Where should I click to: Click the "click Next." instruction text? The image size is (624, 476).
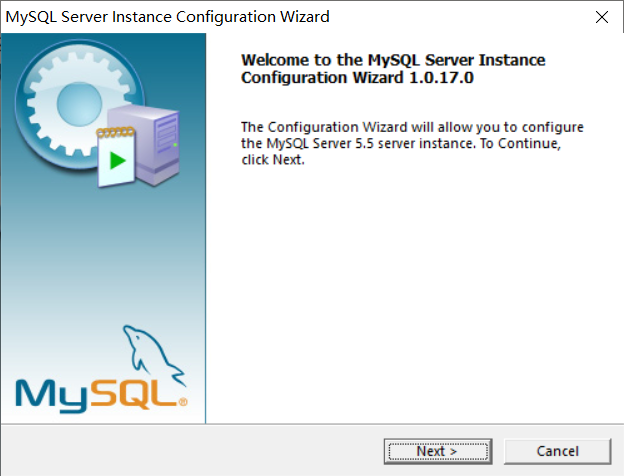pos(273,160)
